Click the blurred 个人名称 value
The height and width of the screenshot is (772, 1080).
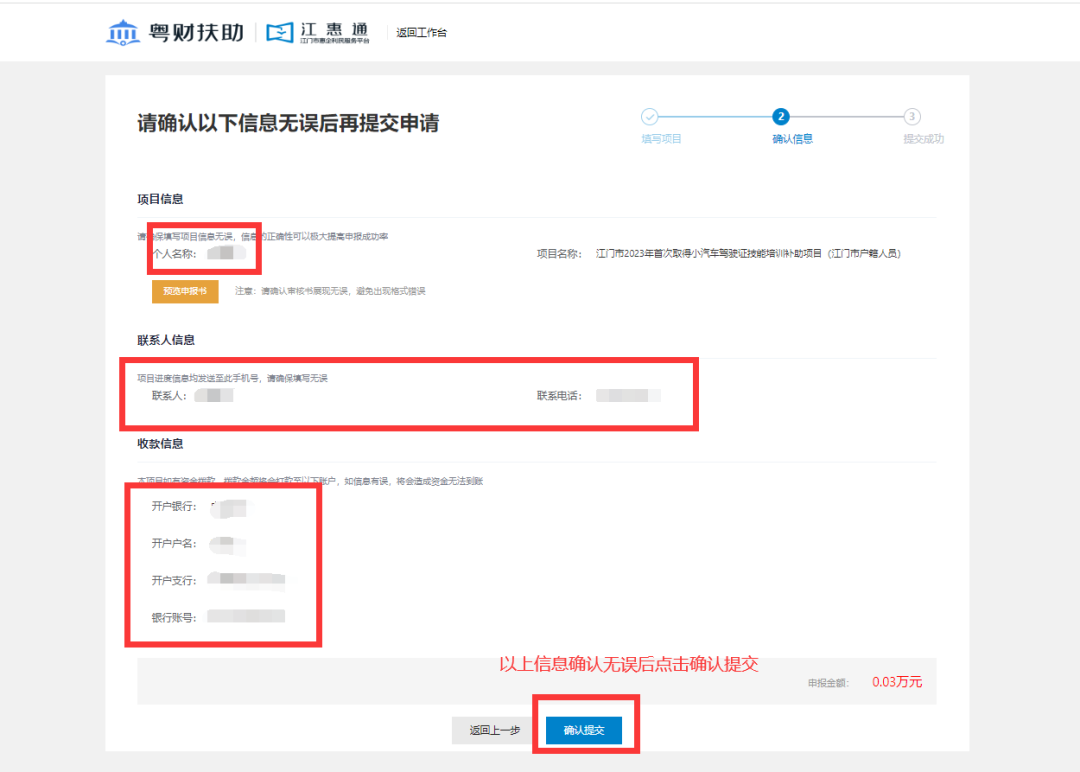226,254
